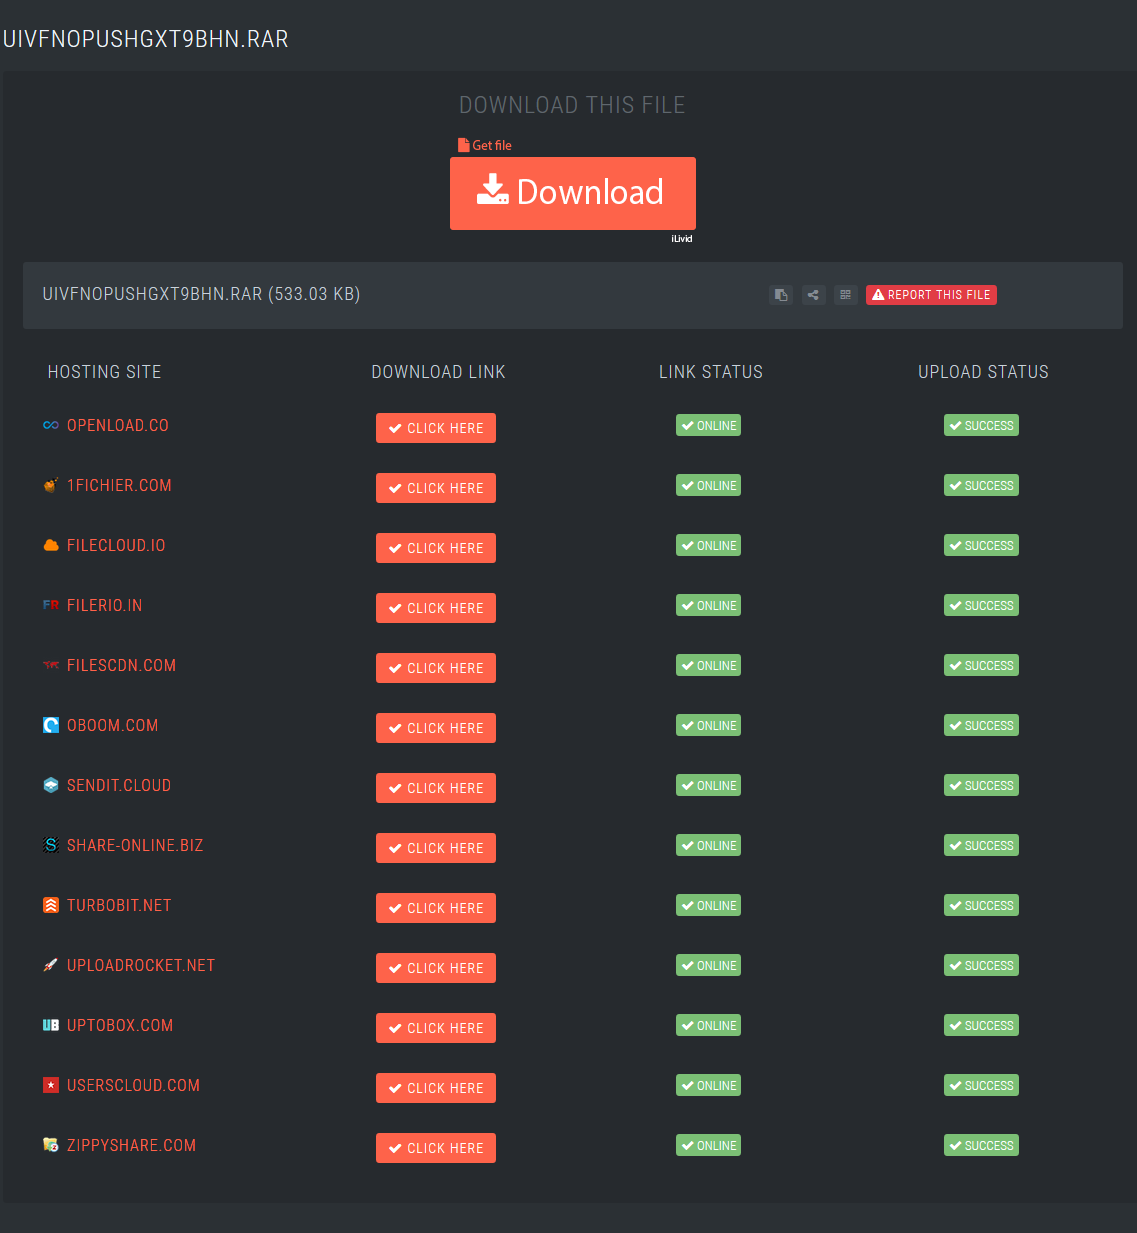The width and height of the screenshot is (1137, 1233).
Task: Click the LINK STATUS column header
Action: [711, 372]
